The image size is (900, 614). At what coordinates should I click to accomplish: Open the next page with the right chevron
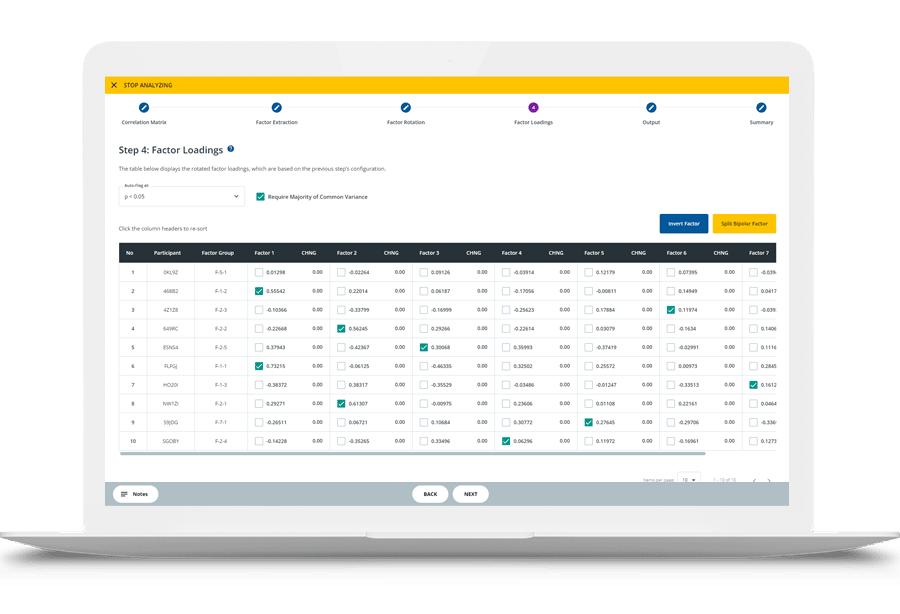[x=770, y=479]
